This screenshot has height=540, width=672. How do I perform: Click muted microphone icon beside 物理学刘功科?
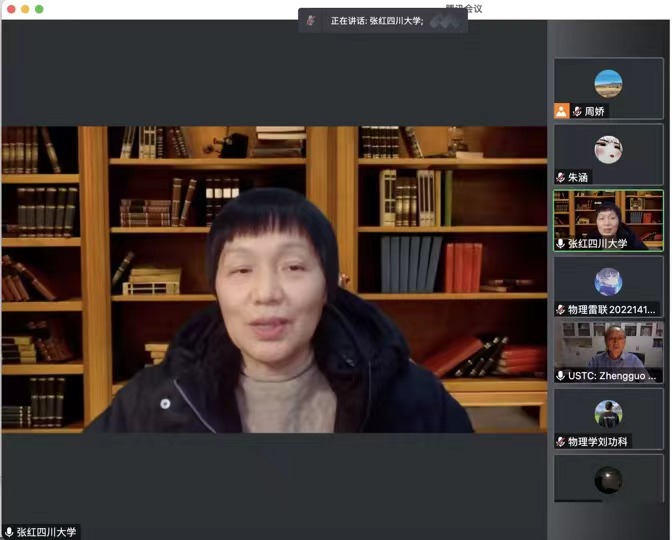click(561, 441)
